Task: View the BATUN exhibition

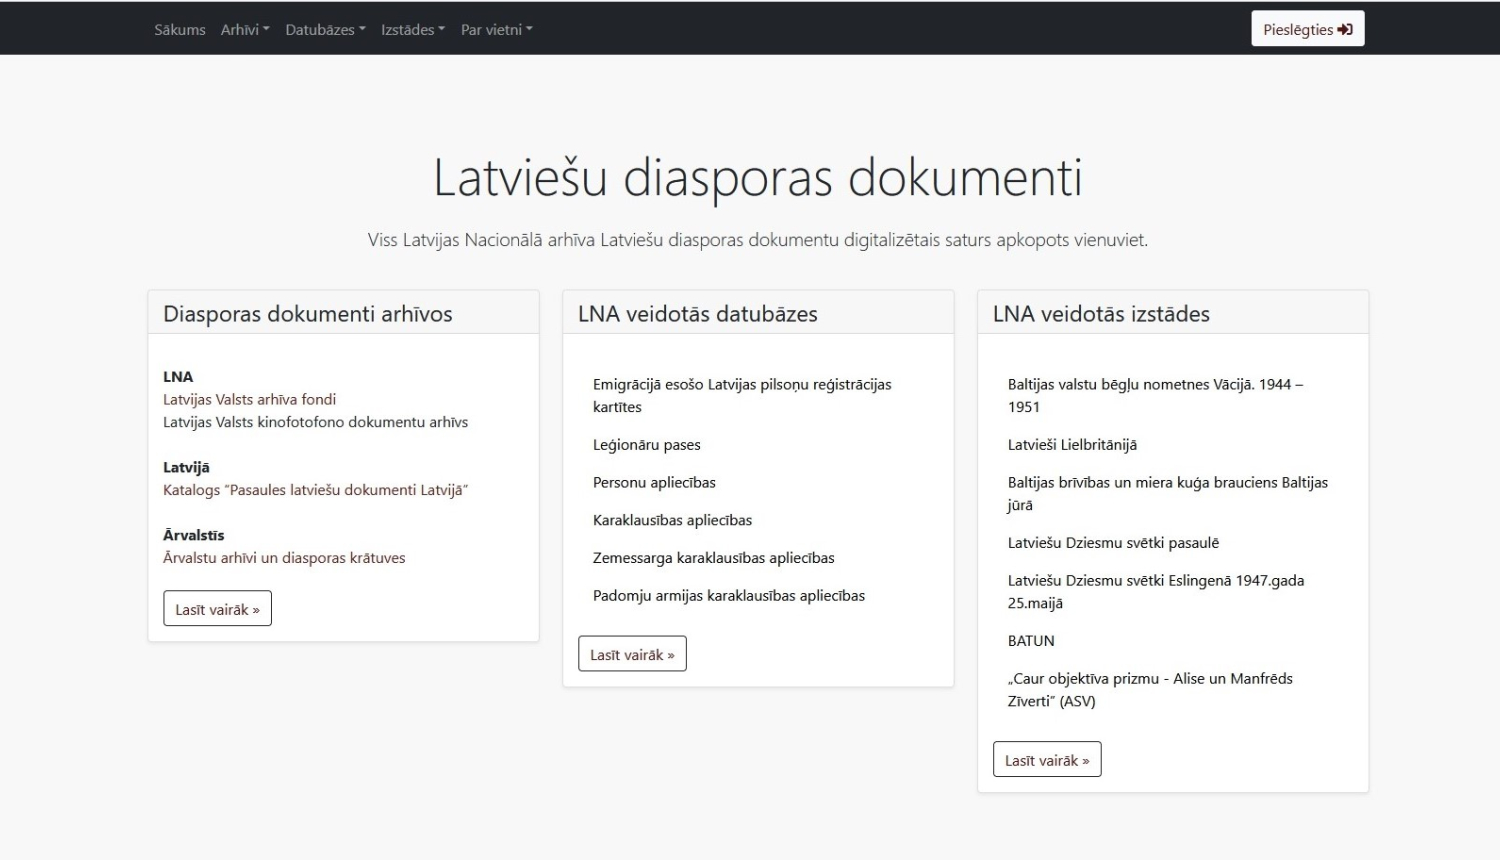Action: (x=1031, y=641)
